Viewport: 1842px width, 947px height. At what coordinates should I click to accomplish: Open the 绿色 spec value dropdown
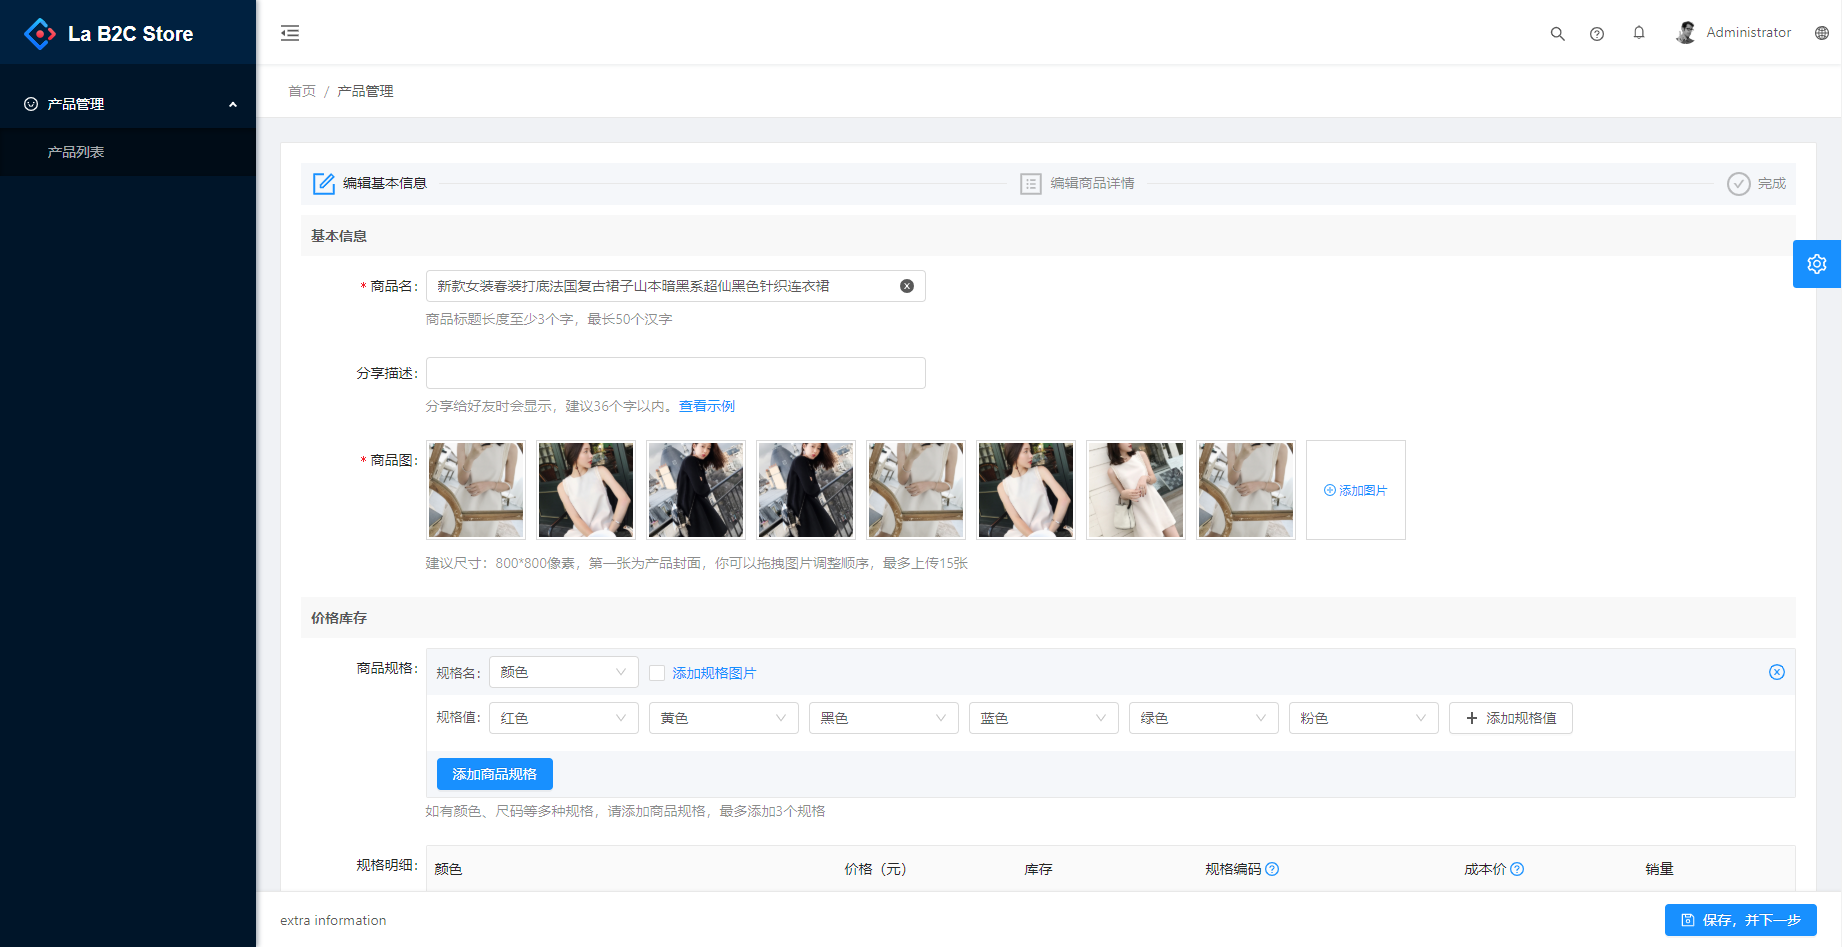coord(1204,718)
